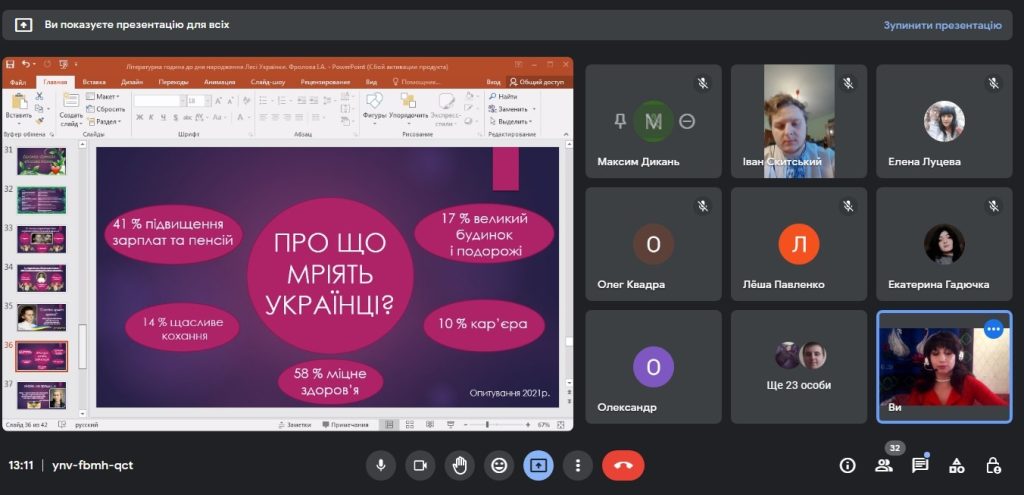
Task: Open the chat messages panel
Action: pyautogui.click(x=920, y=465)
